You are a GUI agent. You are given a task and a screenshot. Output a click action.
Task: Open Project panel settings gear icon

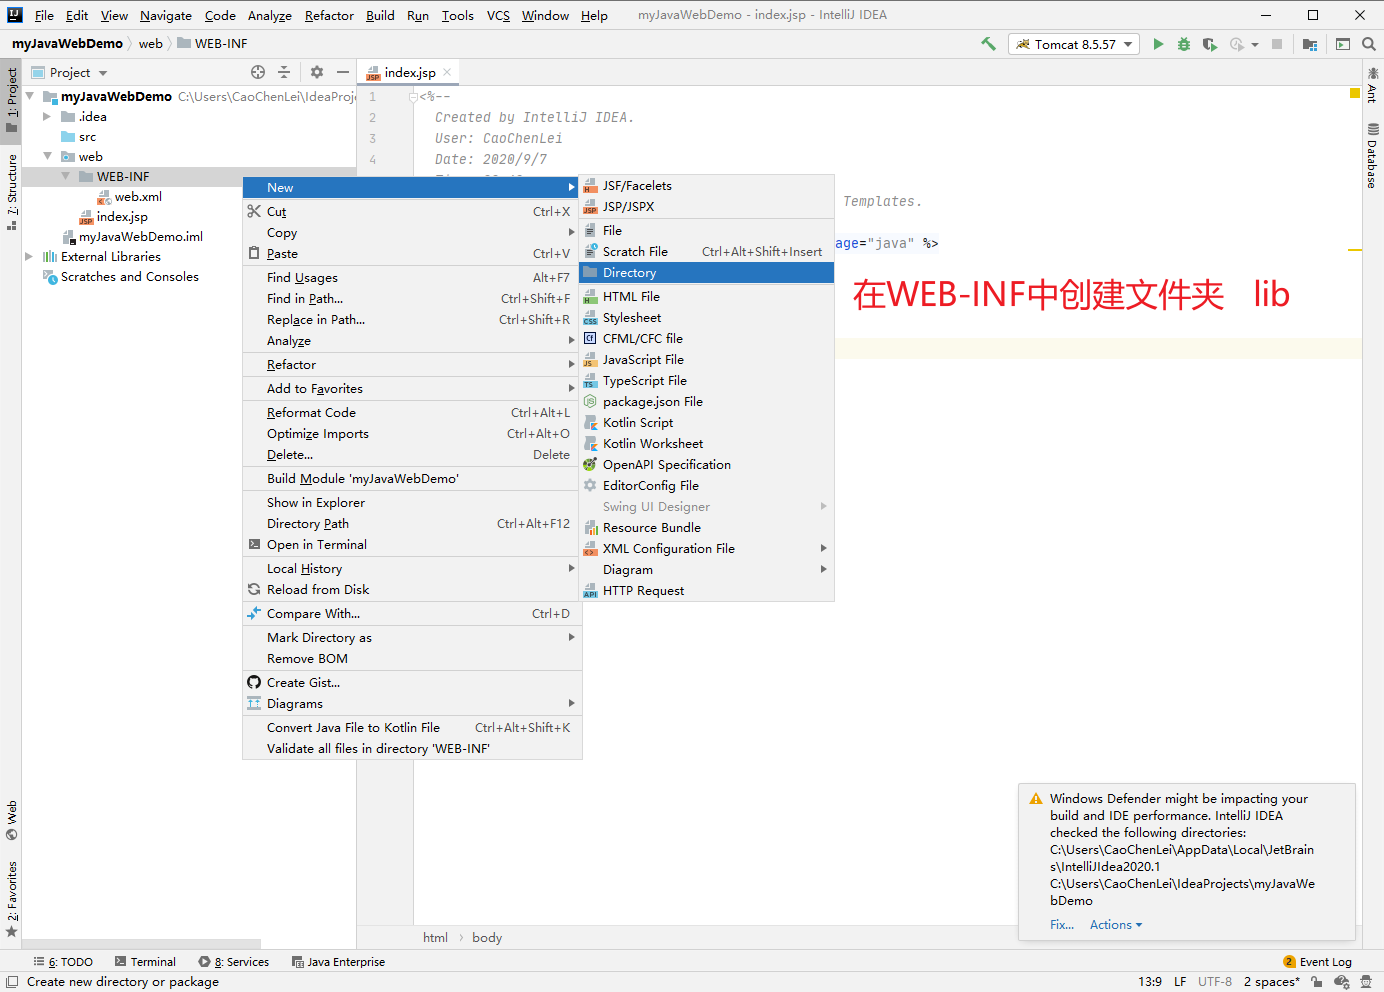click(x=317, y=72)
